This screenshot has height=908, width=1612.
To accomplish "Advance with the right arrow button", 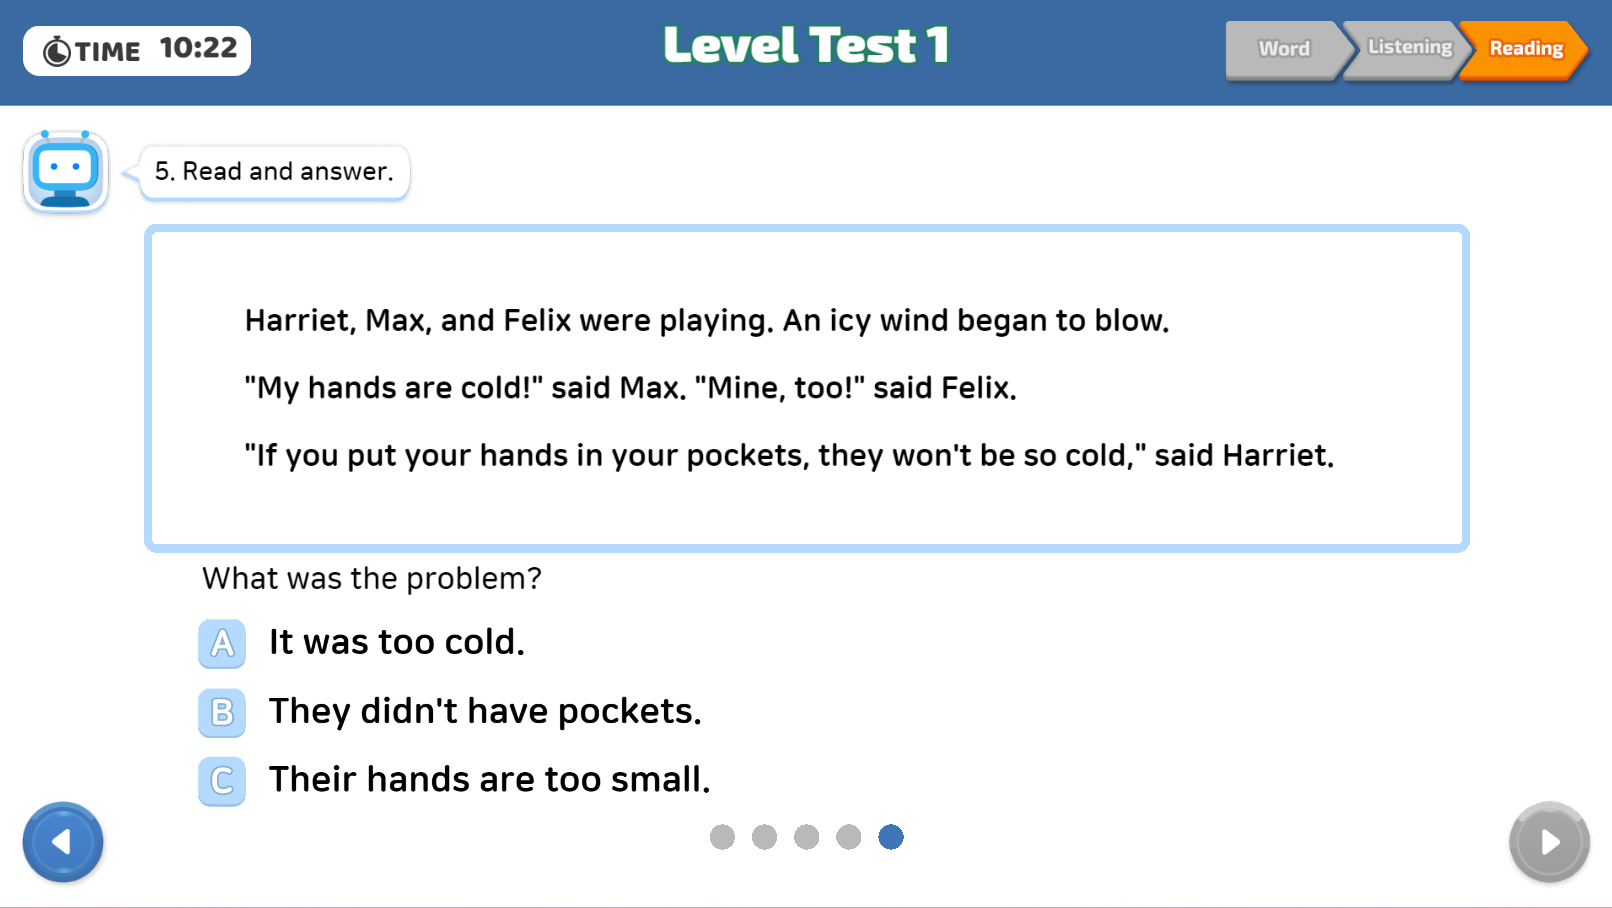I will click(x=1549, y=842).
